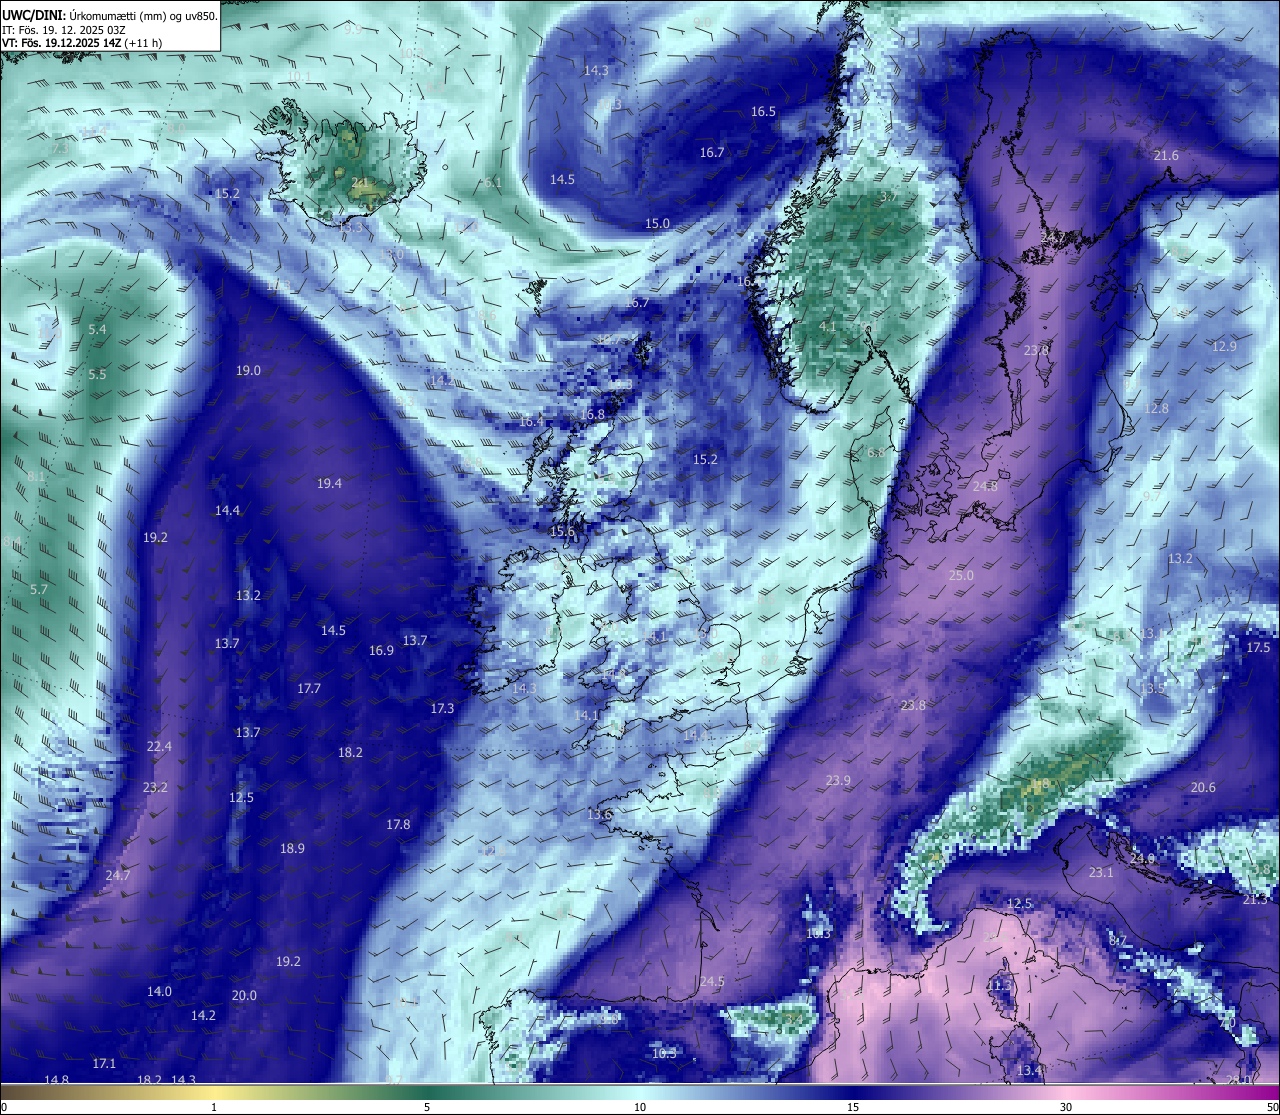Click the 14.0 value on the map
This screenshot has height=1115, width=1280.
[x=159, y=992]
